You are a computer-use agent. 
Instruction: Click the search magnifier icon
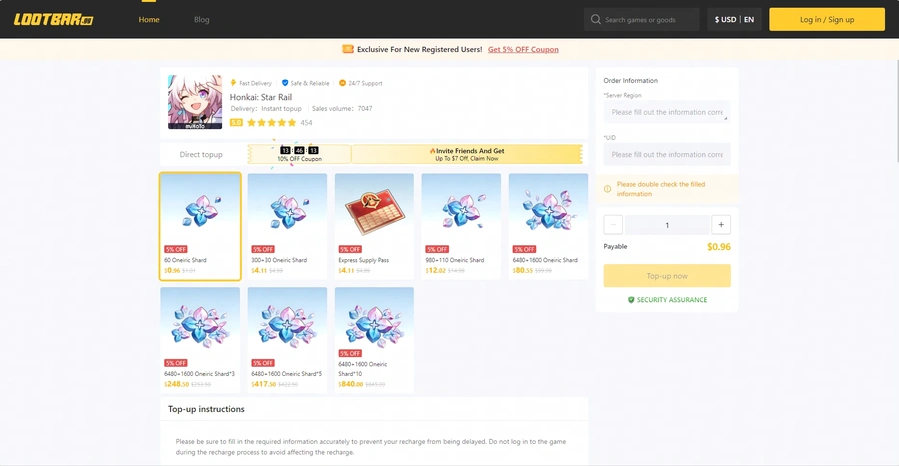pos(596,19)
